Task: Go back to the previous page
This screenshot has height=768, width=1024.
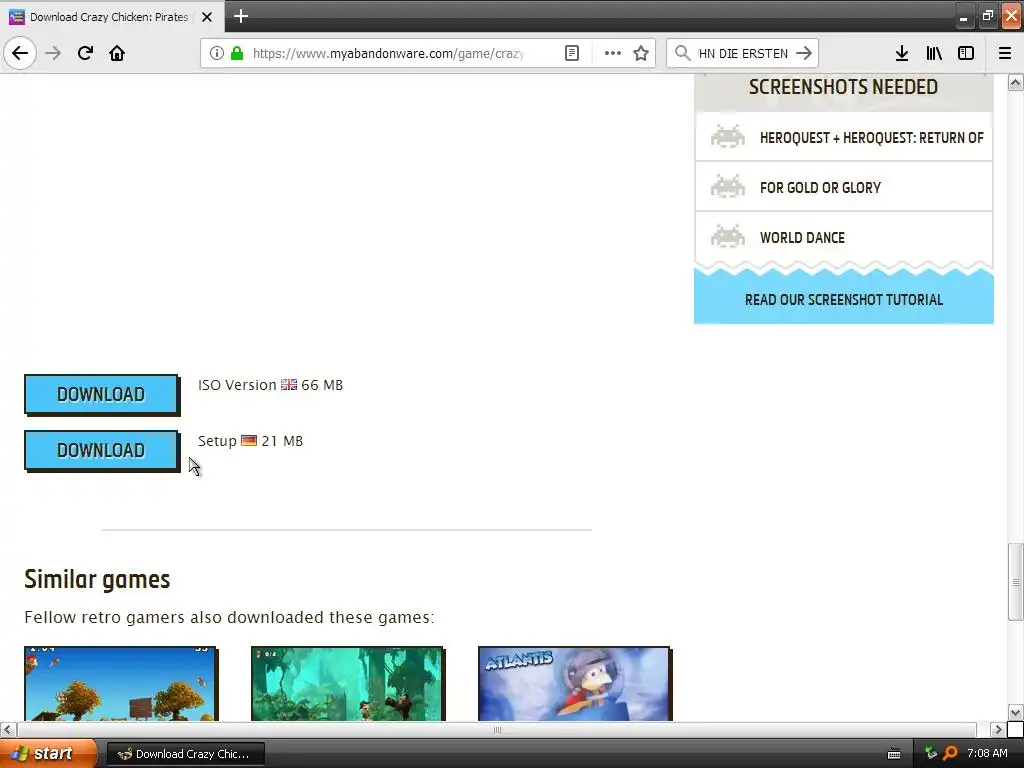Action: [x=20, y=53]
